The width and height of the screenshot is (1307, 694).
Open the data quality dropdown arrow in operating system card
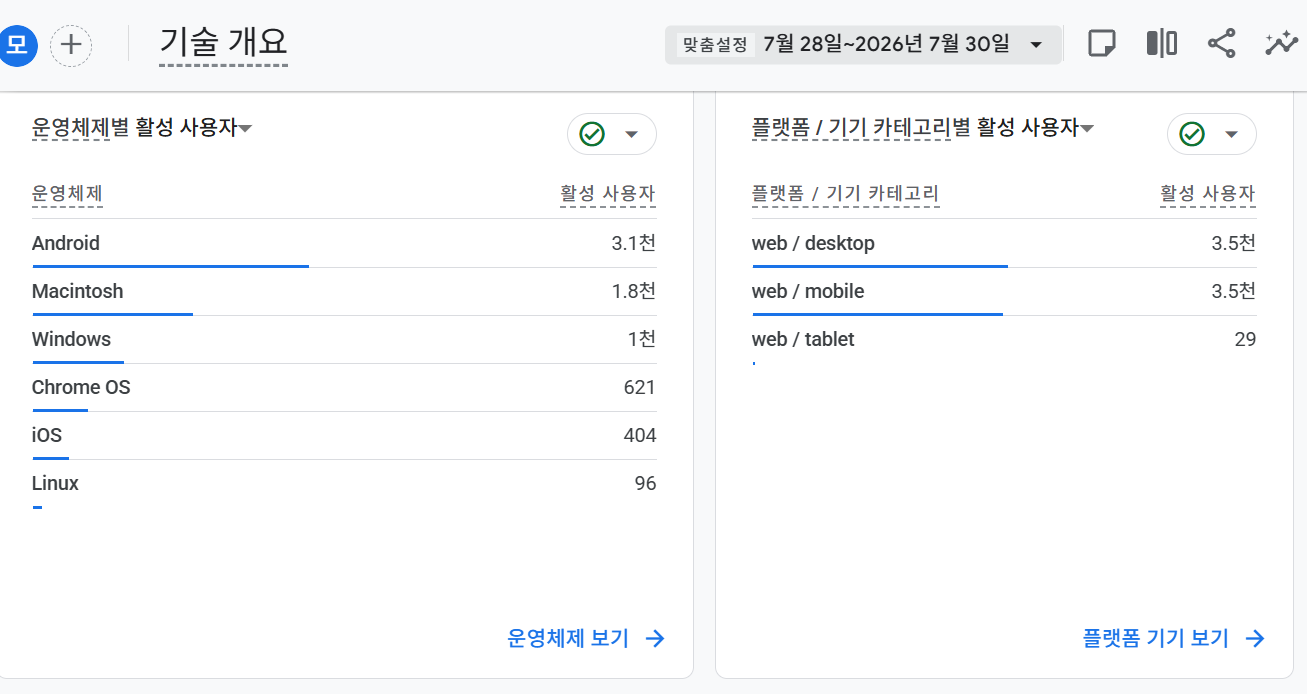pyautogui.click(x=631, y=134)
